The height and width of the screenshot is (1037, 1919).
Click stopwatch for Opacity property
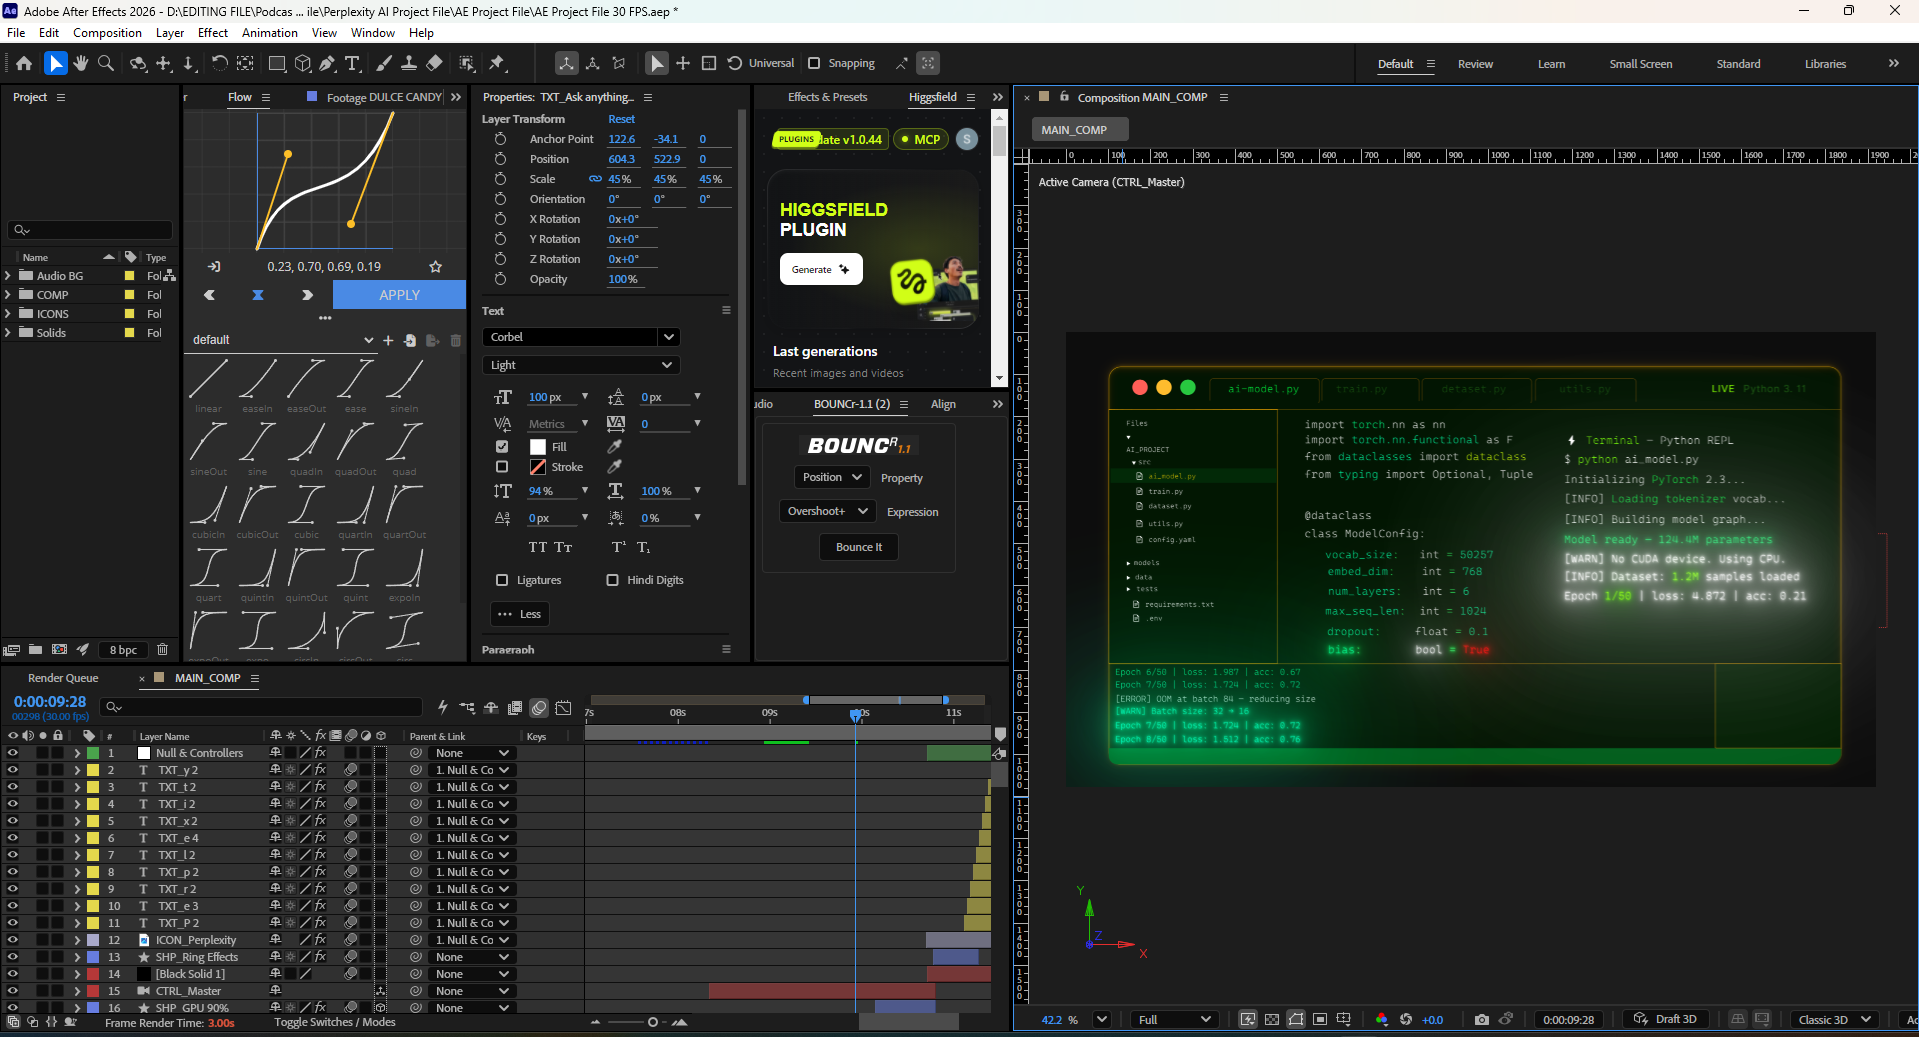point(500,279)
